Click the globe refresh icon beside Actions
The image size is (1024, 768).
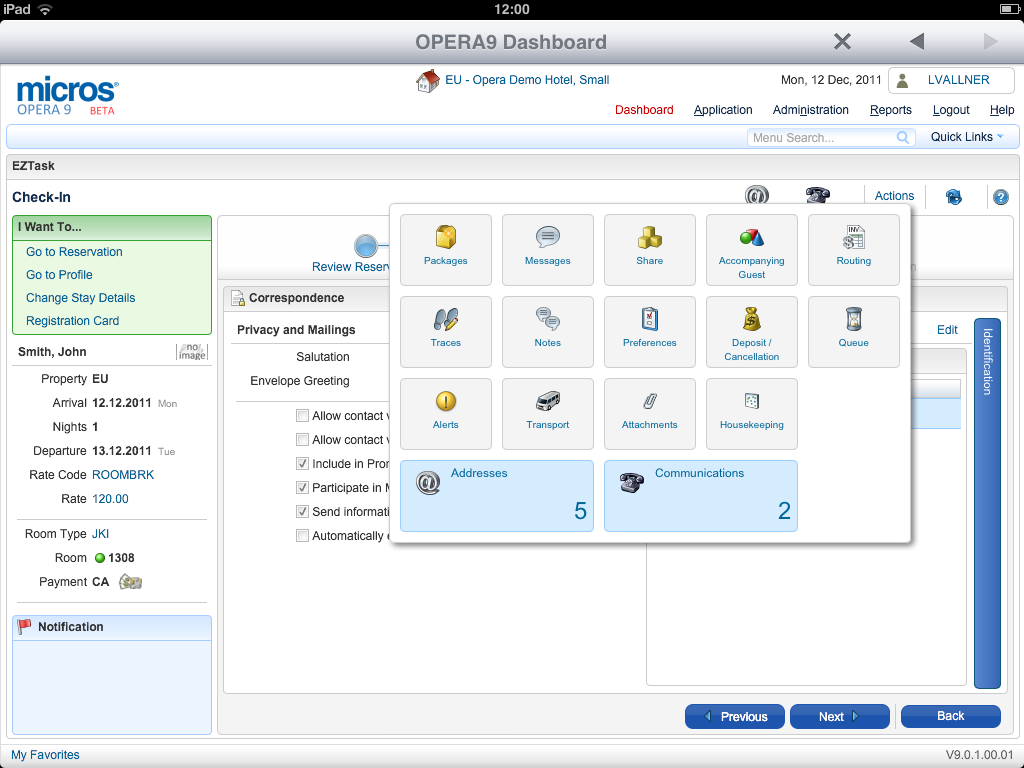pos(953,197)
